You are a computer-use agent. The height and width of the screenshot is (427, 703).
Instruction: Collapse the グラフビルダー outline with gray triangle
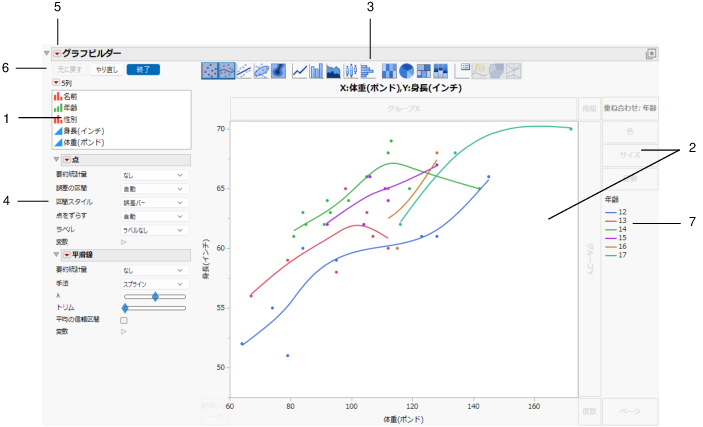click(46, 53)
